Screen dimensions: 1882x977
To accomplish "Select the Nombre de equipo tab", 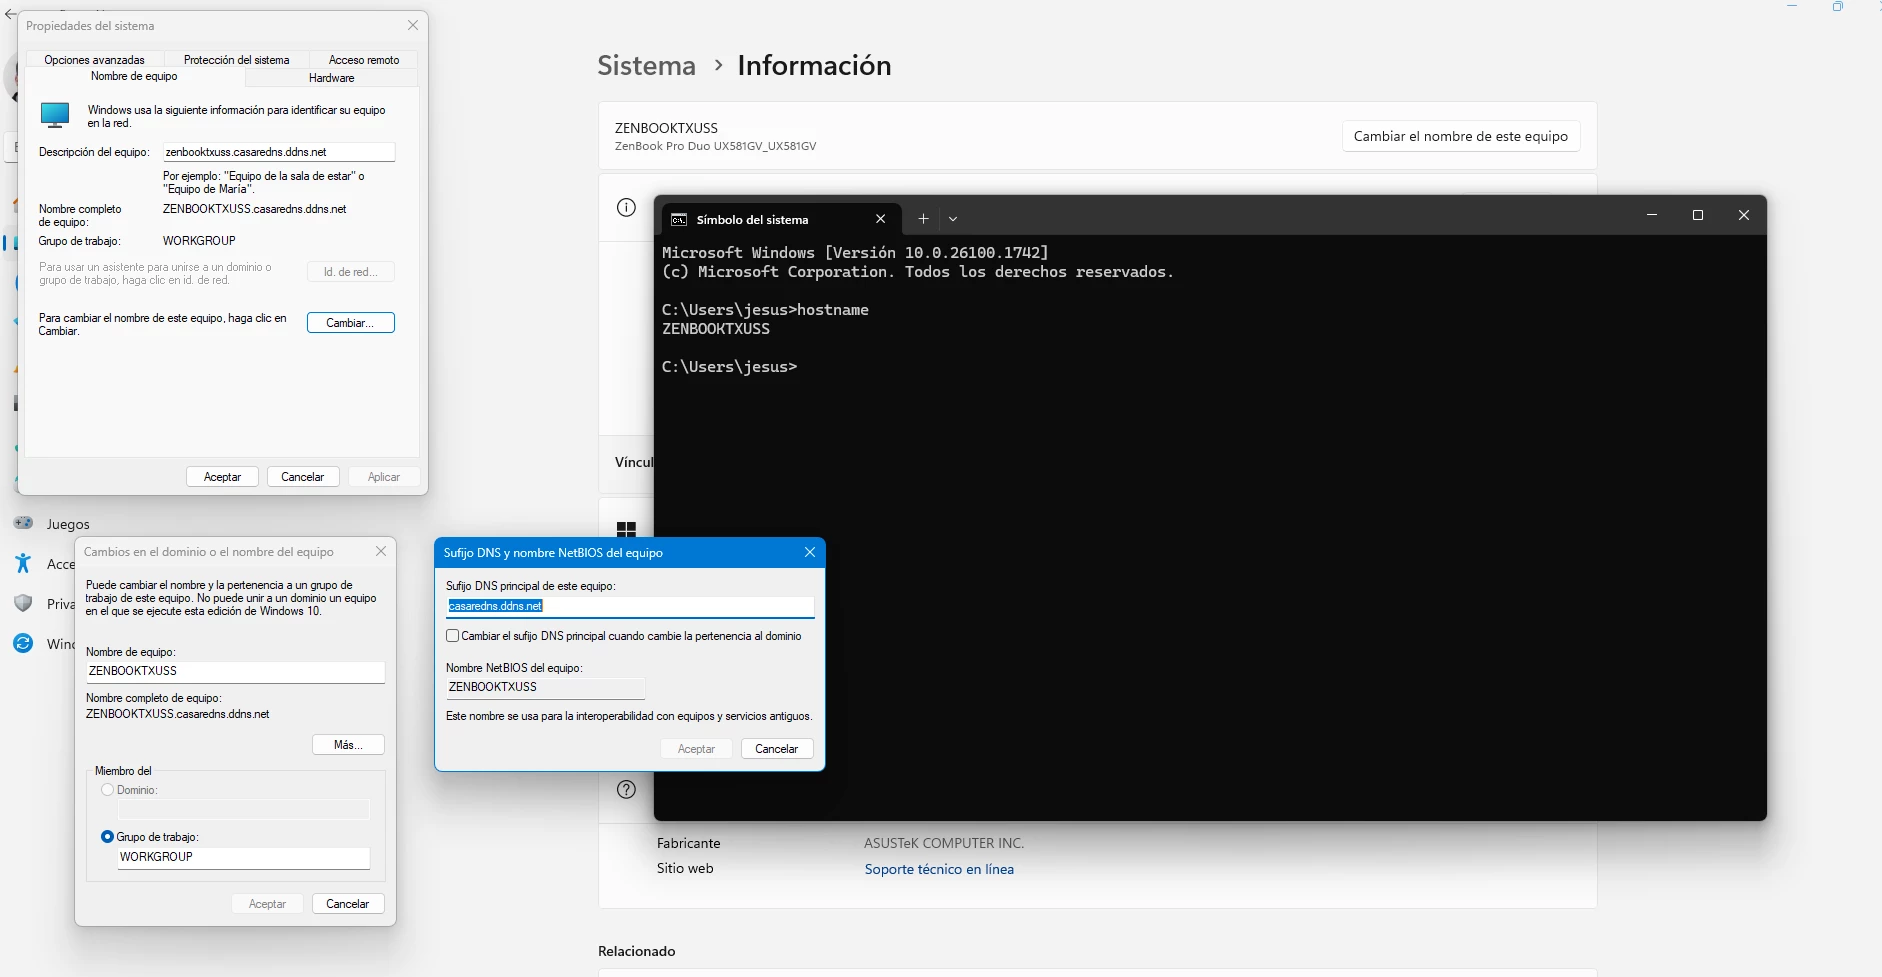I will coord(134,77).
